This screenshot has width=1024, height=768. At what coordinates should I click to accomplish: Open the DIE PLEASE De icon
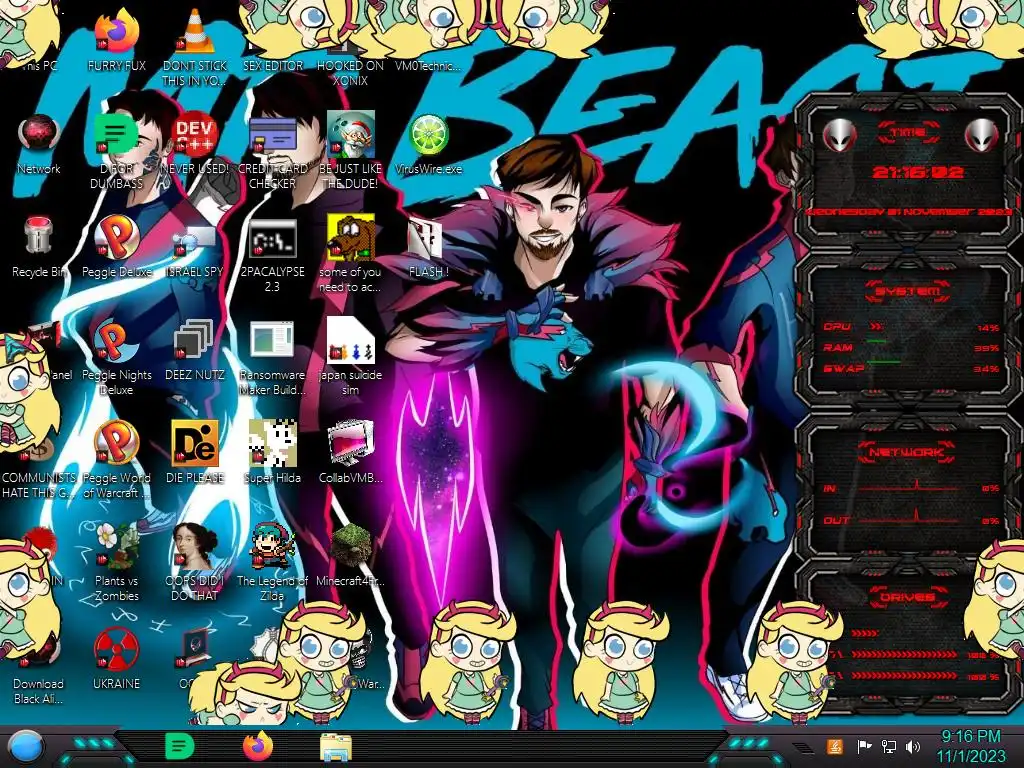point(195,444)
